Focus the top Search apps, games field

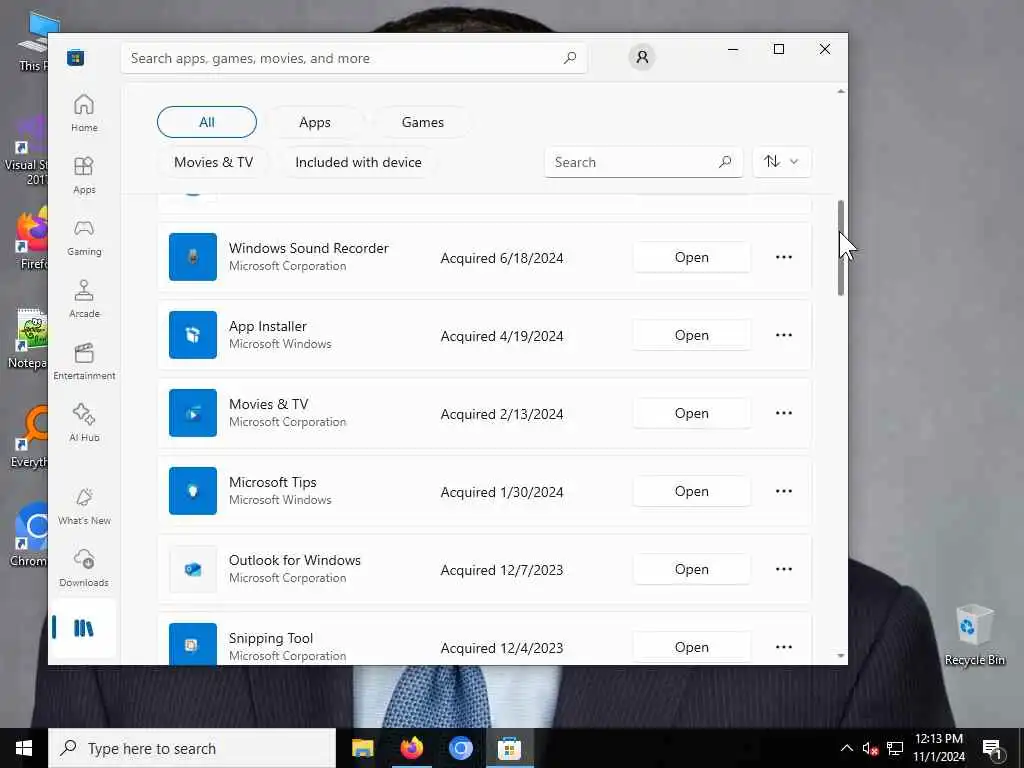click(x=354, y=58)
